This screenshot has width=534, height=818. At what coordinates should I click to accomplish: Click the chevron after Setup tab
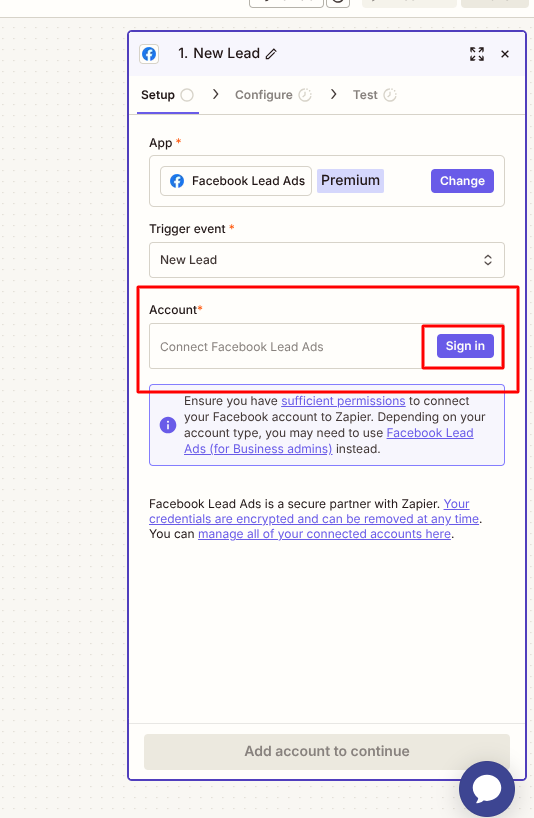(x=215, y=94)
